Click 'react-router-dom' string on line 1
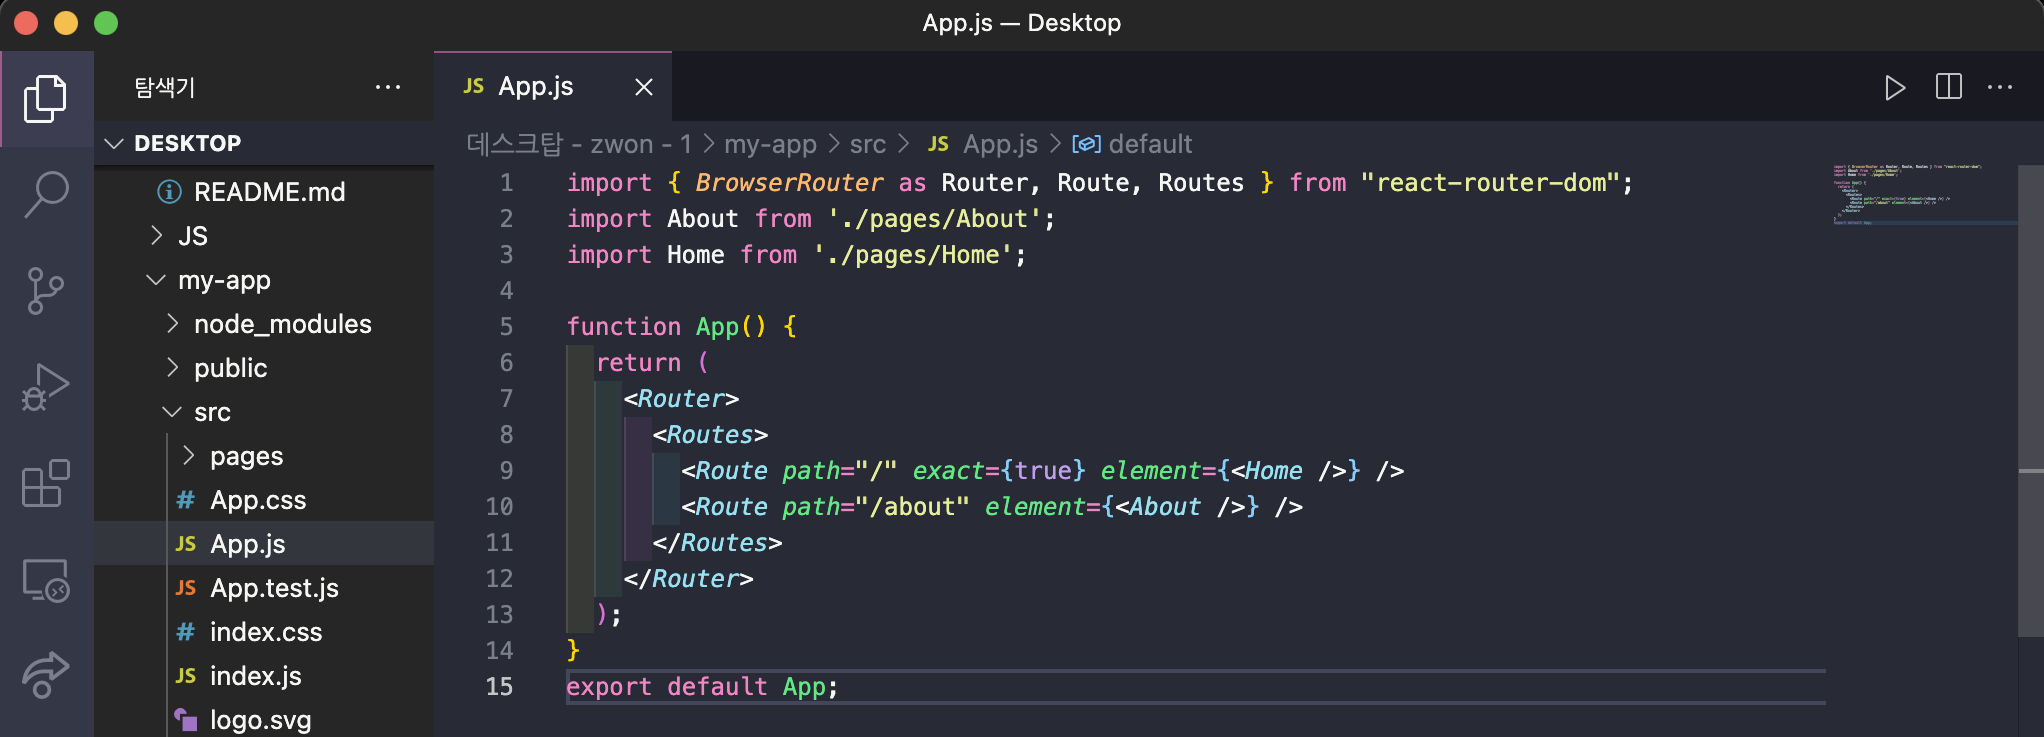Image resolution: width=2044 pixels, height=737 pixels. coord(1490,182)
